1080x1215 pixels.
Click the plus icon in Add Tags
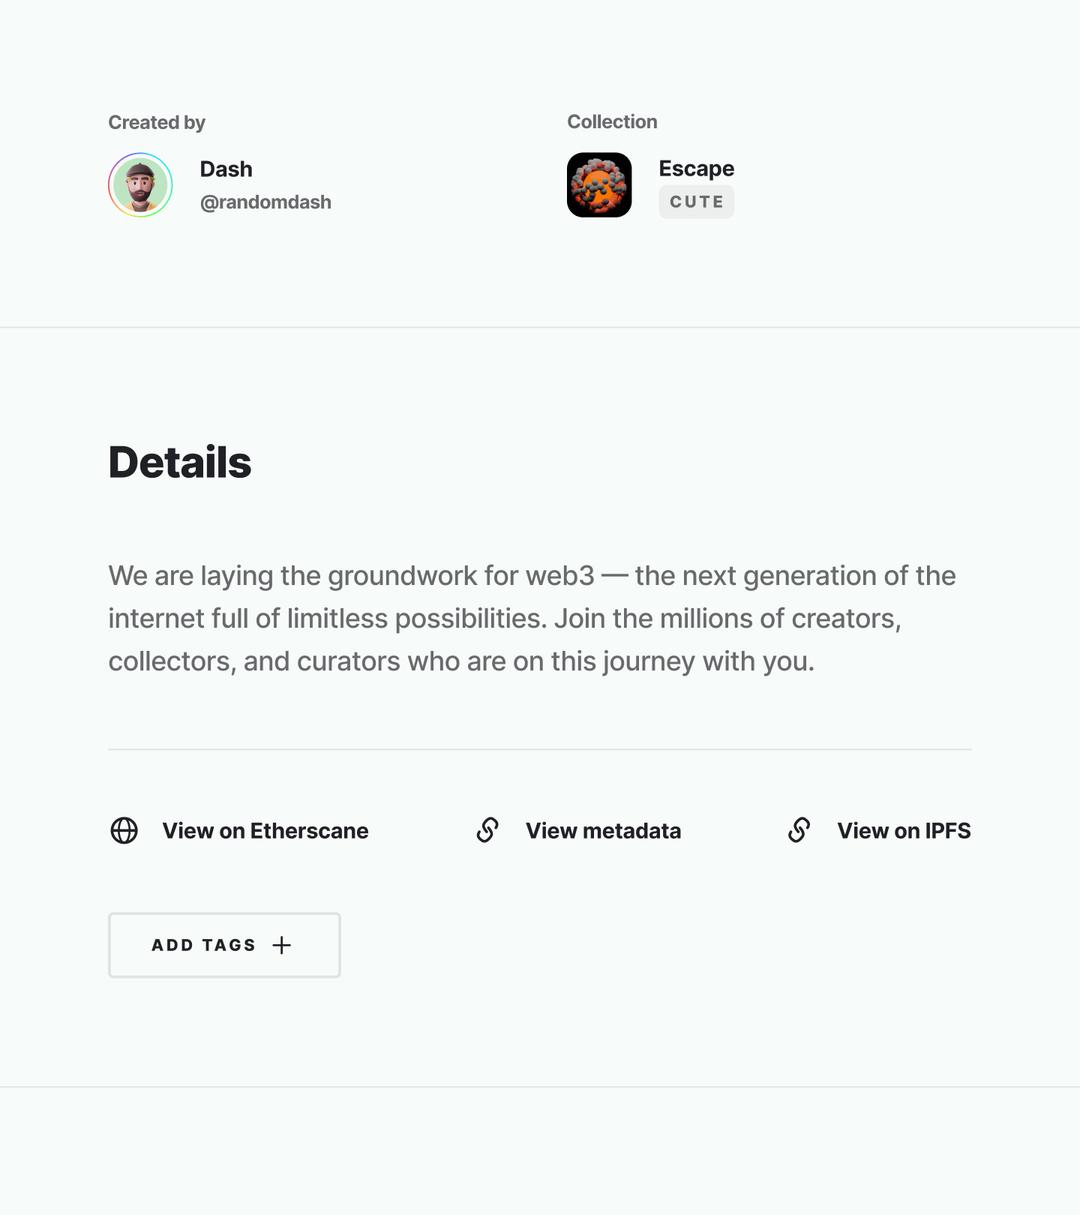pos(282,945)
